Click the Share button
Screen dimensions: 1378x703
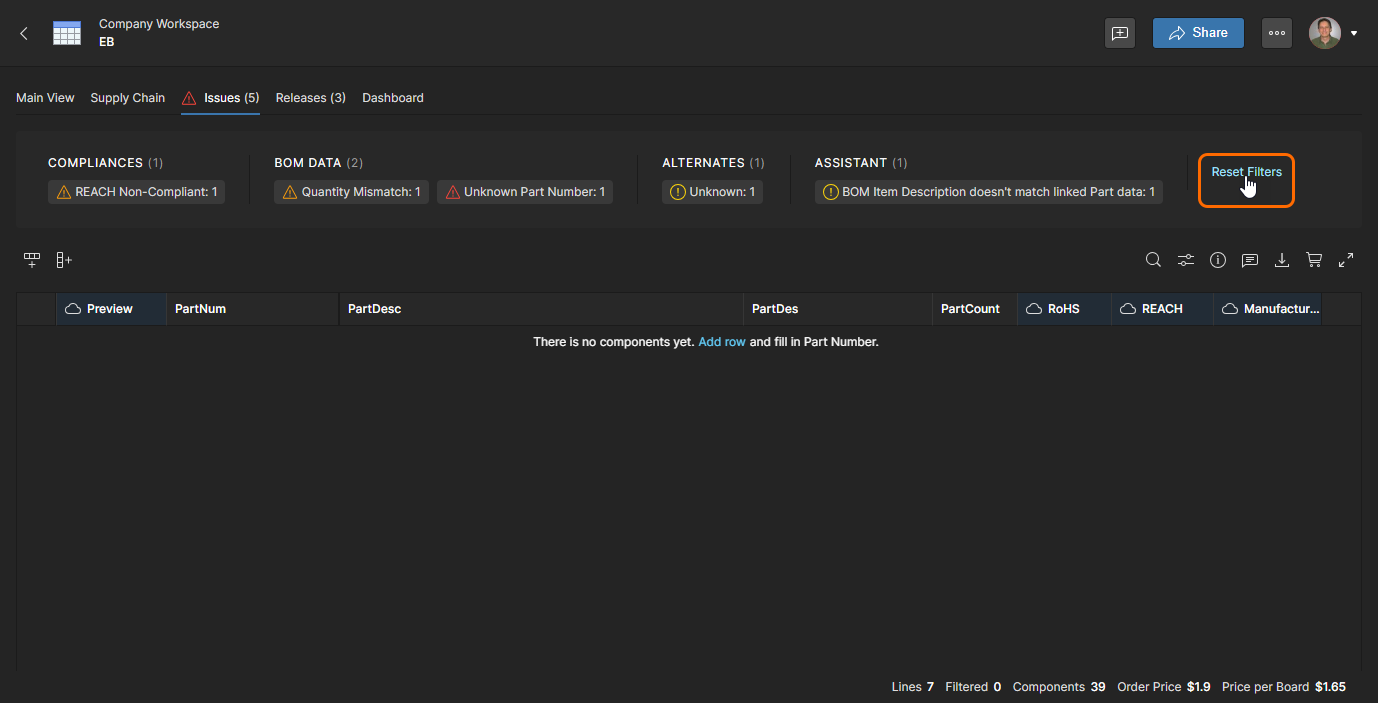[x=1198, y=33]
